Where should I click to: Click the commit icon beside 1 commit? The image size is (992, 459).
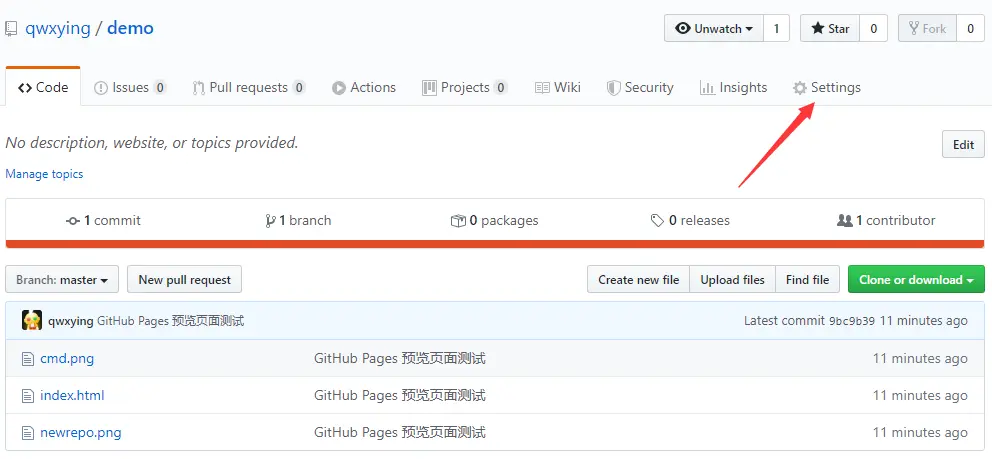[x=73, y=221]
